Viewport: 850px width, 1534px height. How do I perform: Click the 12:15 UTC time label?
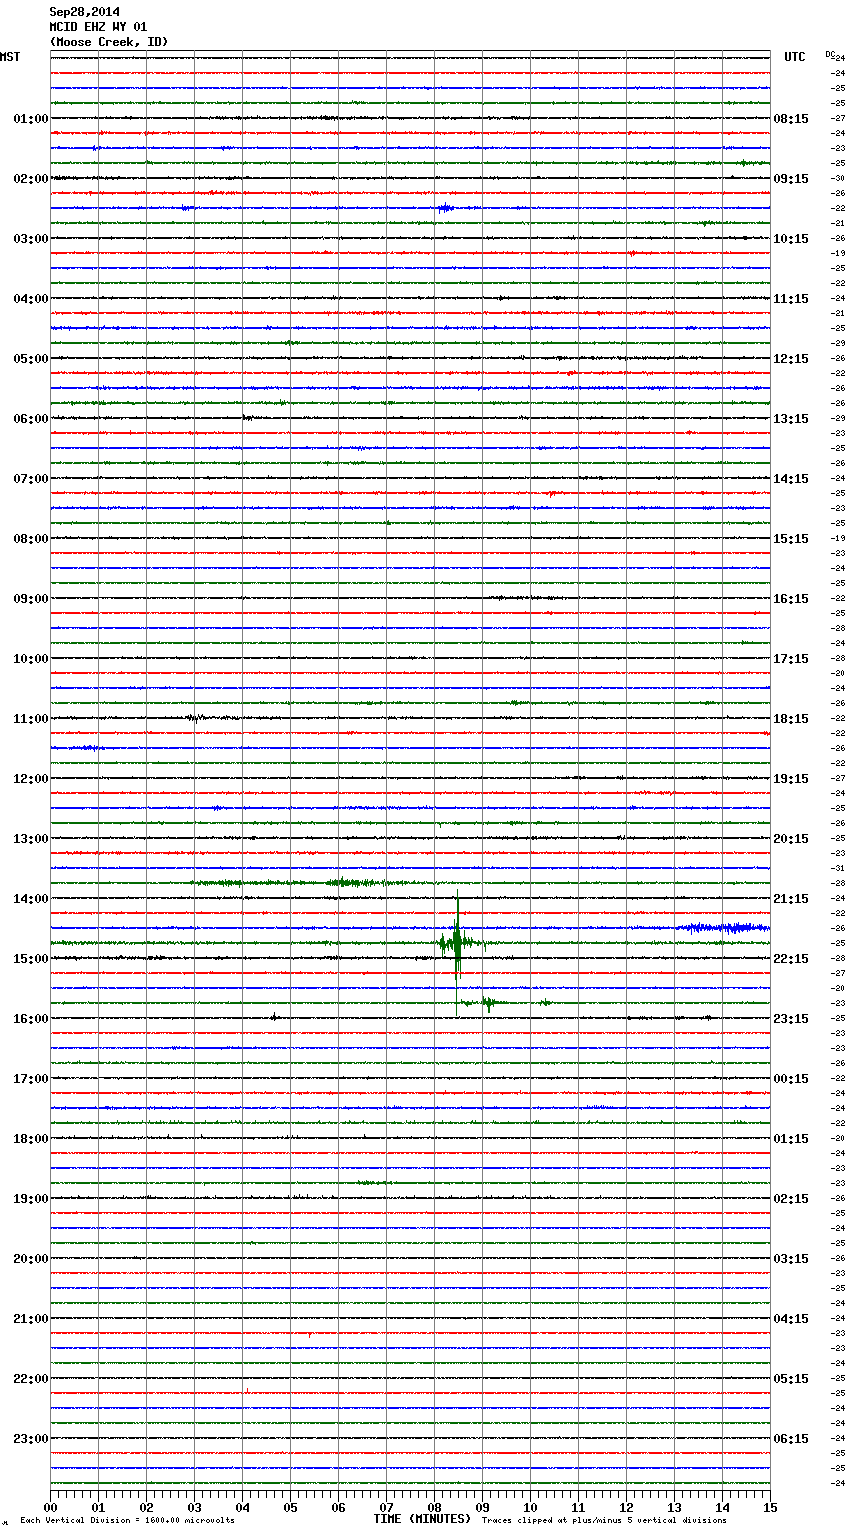coord(791,359)
